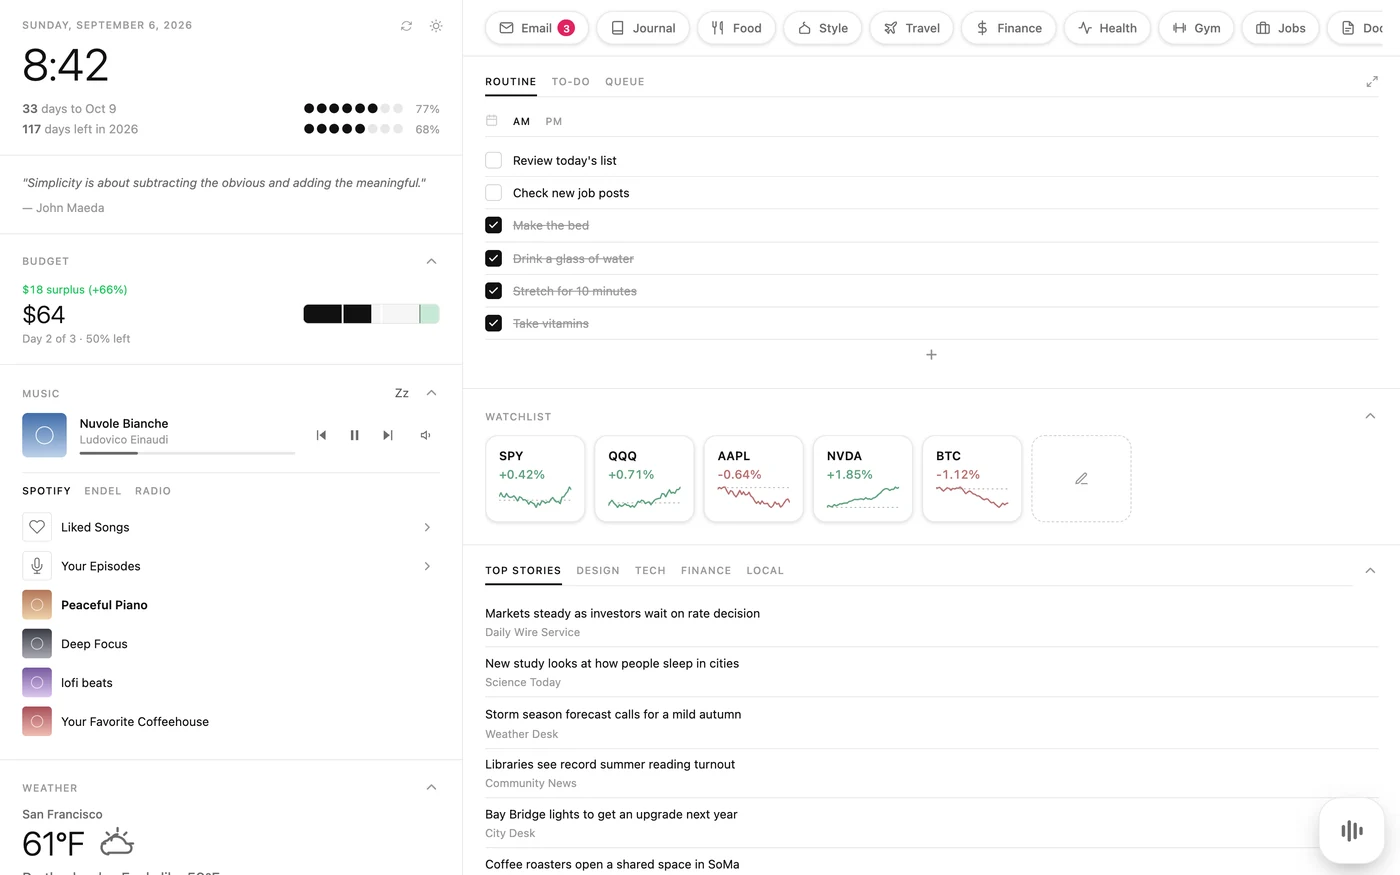The width and height of the screenshot is (1400, 875).
Task: Open the Journal shortcut
Action: click(x=643, y=28)
